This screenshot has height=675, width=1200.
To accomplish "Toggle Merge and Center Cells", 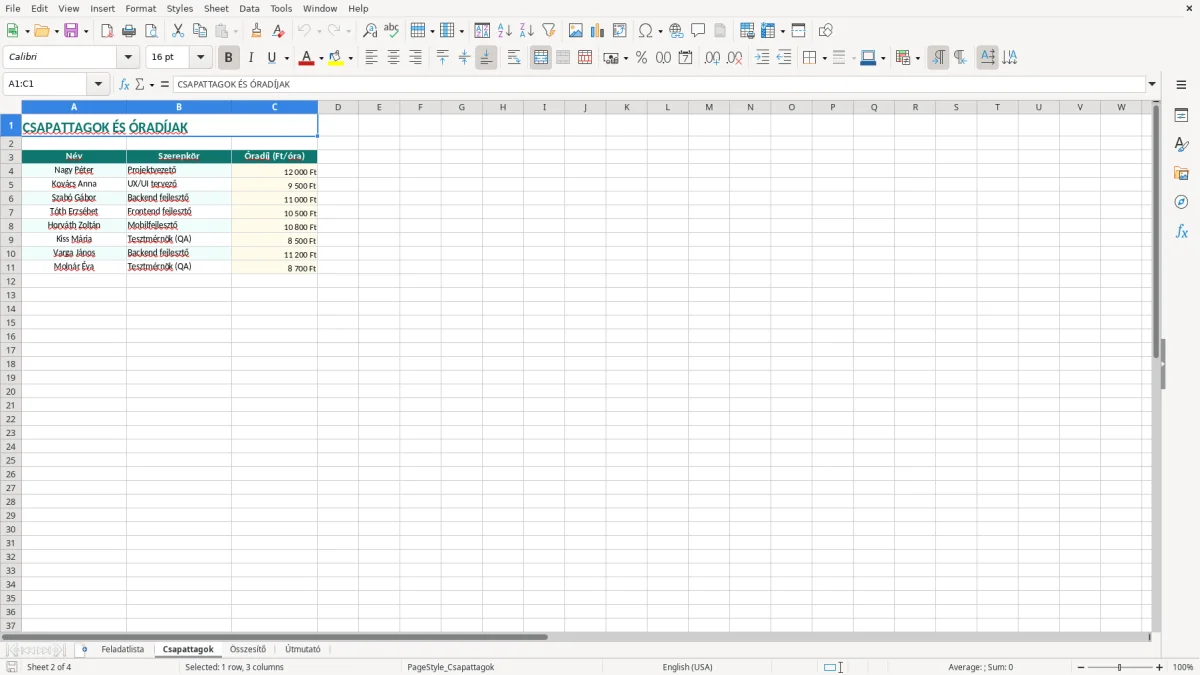I will click(541, 58).
